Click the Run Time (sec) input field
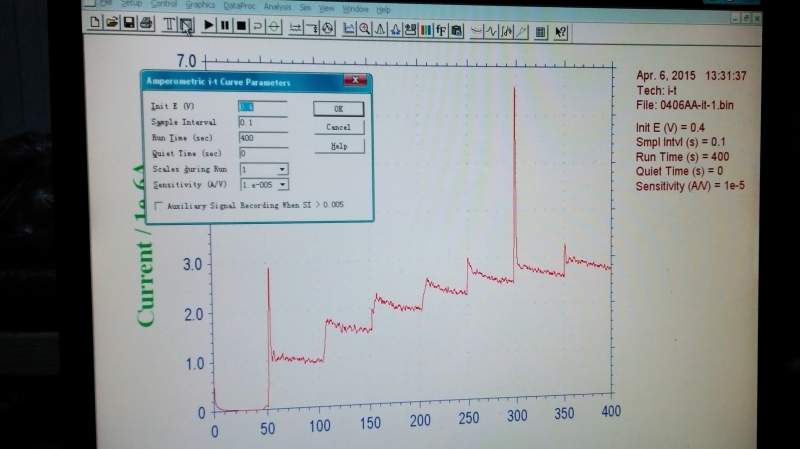800x449 pixels. click(x=263, y=138)
